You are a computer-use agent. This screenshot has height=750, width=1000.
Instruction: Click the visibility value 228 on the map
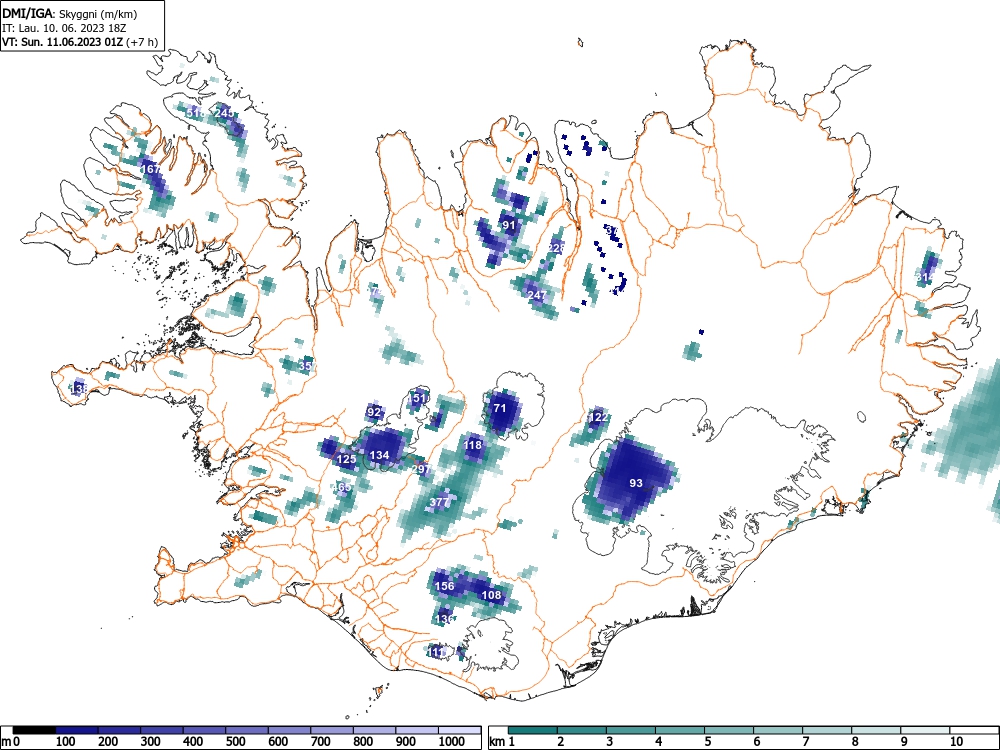(556, 248)
